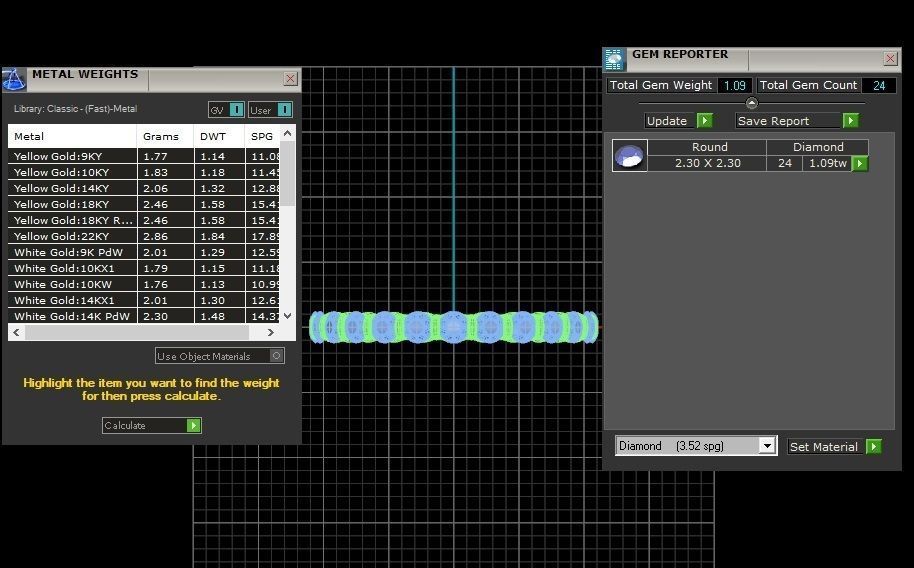Click the green arrow next to Update
This screenshot has height=568, width=914.
tap(705, 120)
